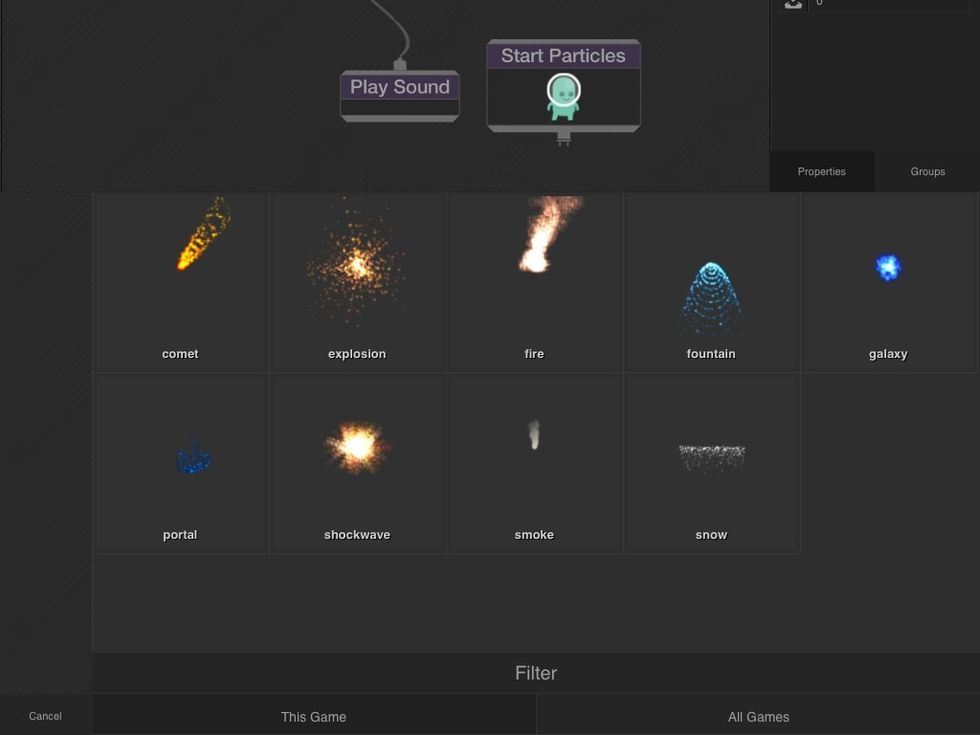The image size is (980, 735).
Task: Click the alien character on Start Particles block
Action: point(563,95)
